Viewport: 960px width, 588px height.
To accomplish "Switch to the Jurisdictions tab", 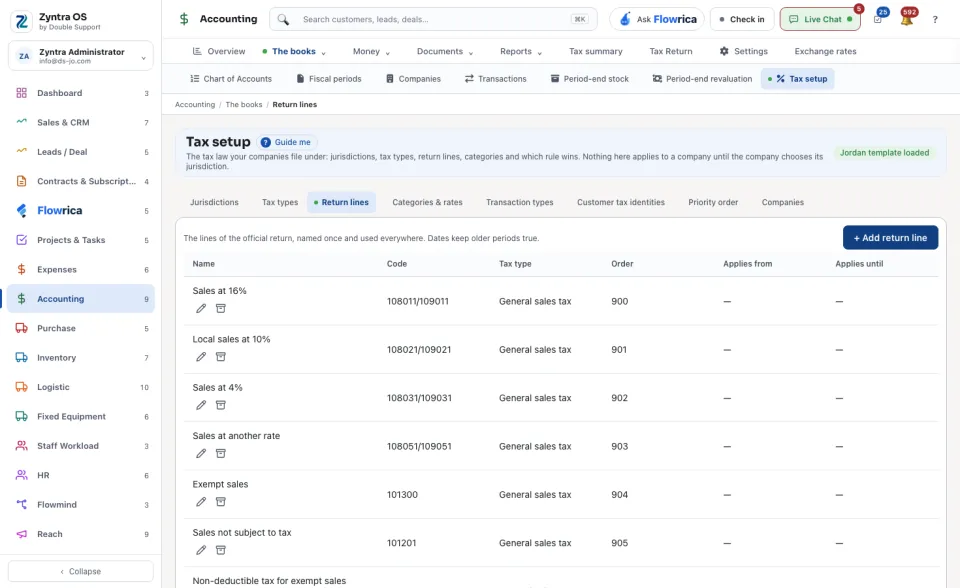I will pyautogui.click(x=214, y=202).
